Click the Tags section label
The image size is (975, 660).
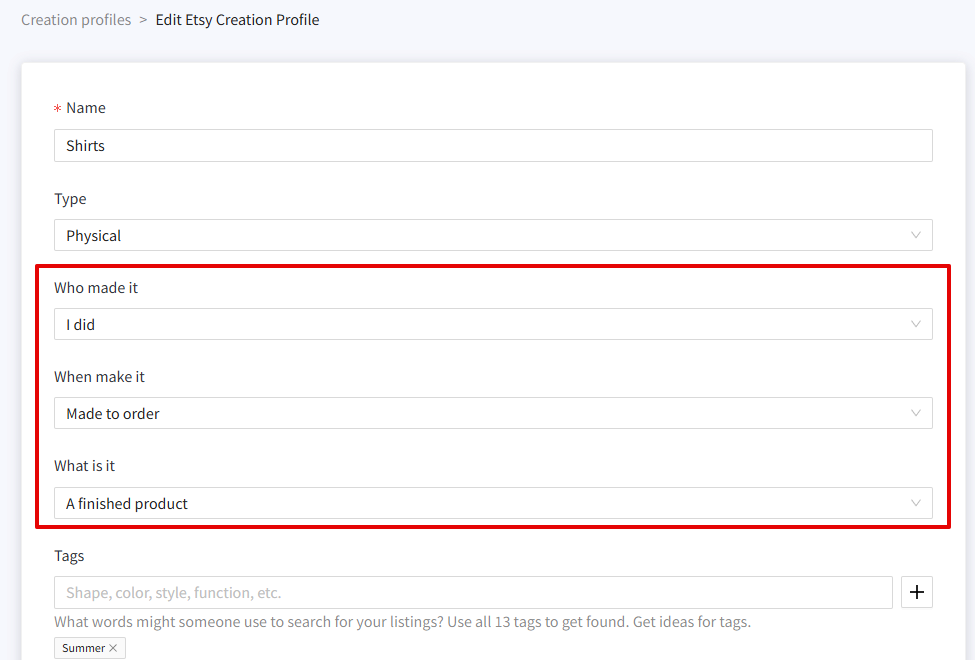click(69, 555)
